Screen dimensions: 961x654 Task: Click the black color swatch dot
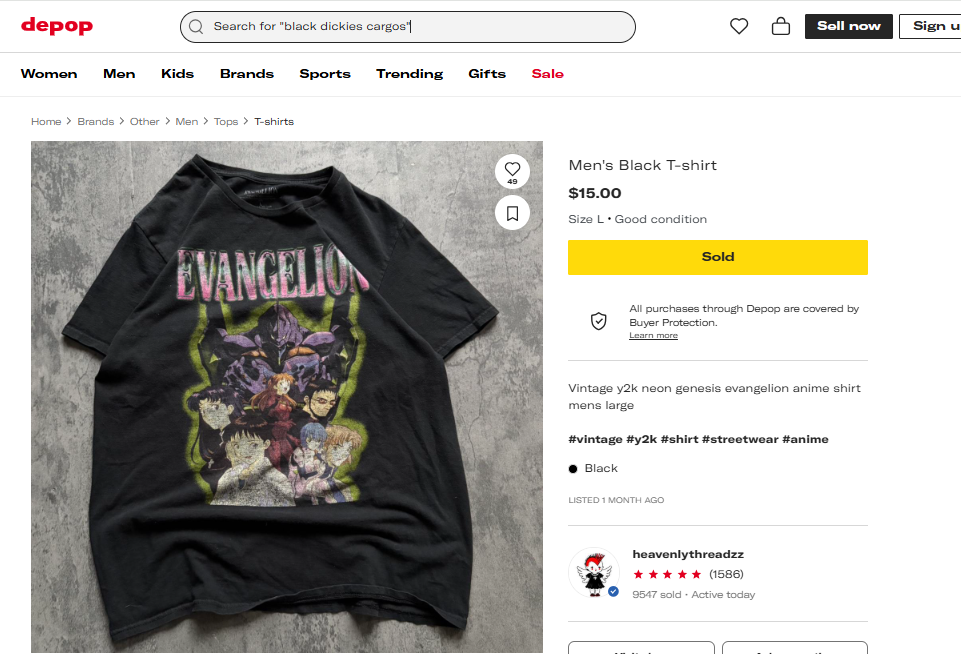[573, 469]
